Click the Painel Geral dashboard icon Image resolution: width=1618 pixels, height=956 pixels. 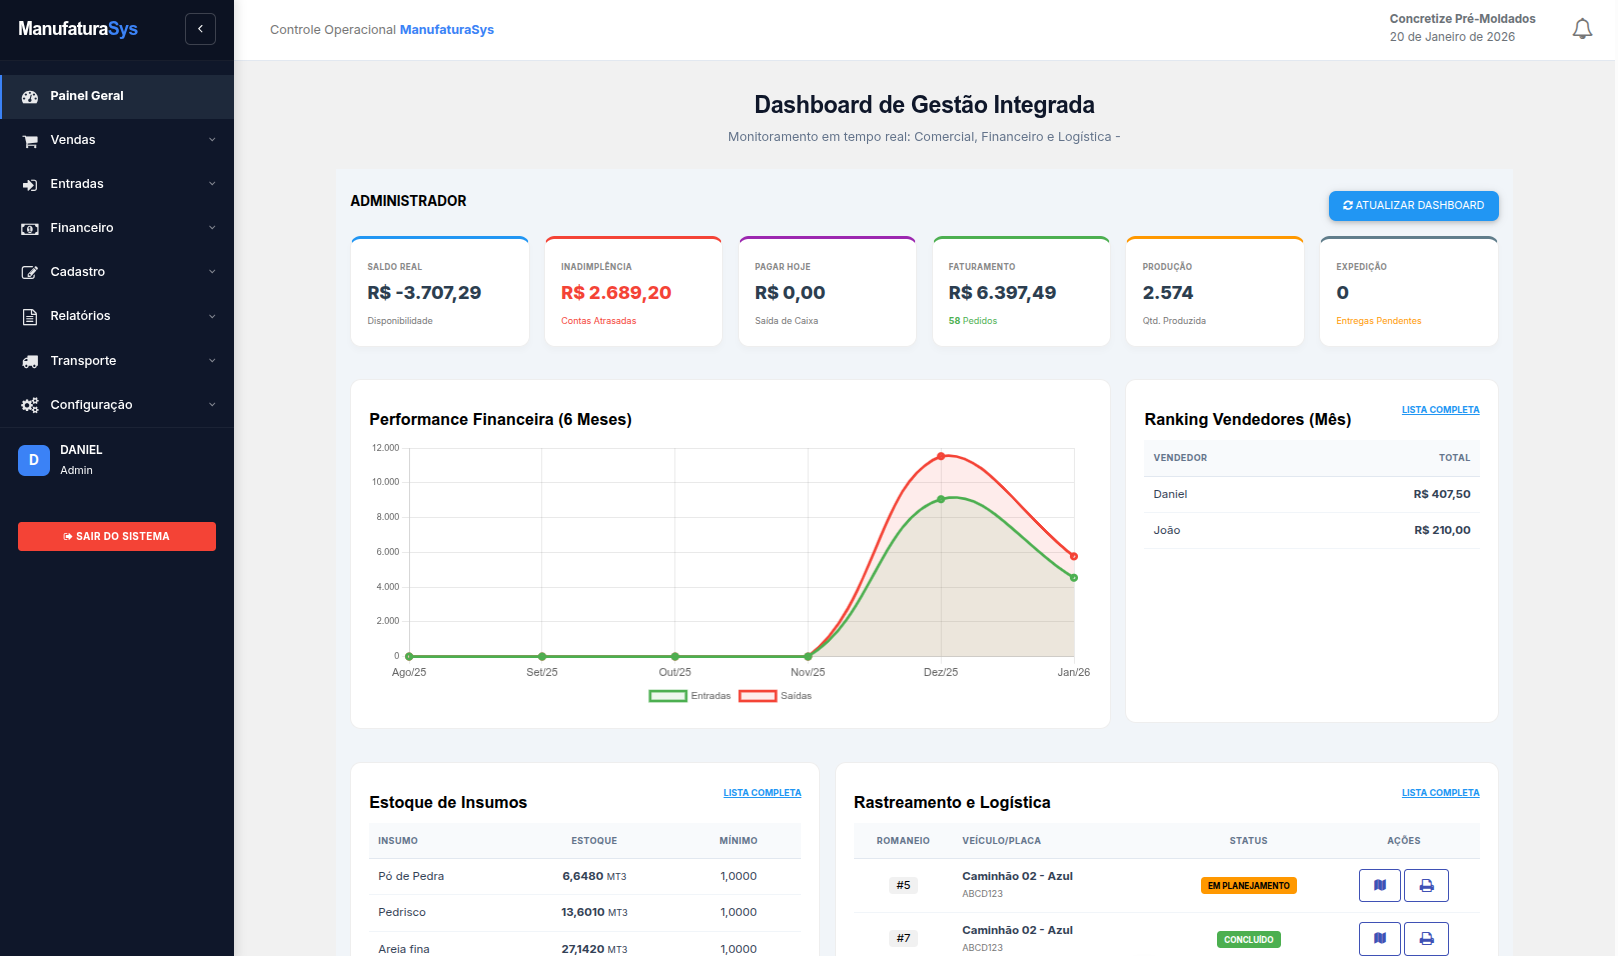click(x=30, y=97)
